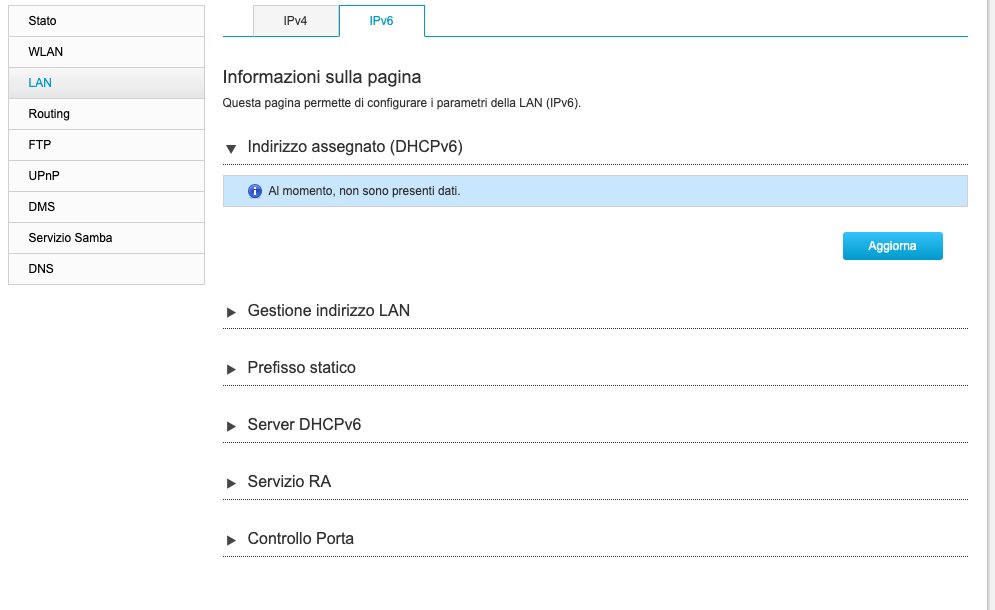995x610 pixels.
Task: Switch to the IPv4 tab
Action: point(296,20)
